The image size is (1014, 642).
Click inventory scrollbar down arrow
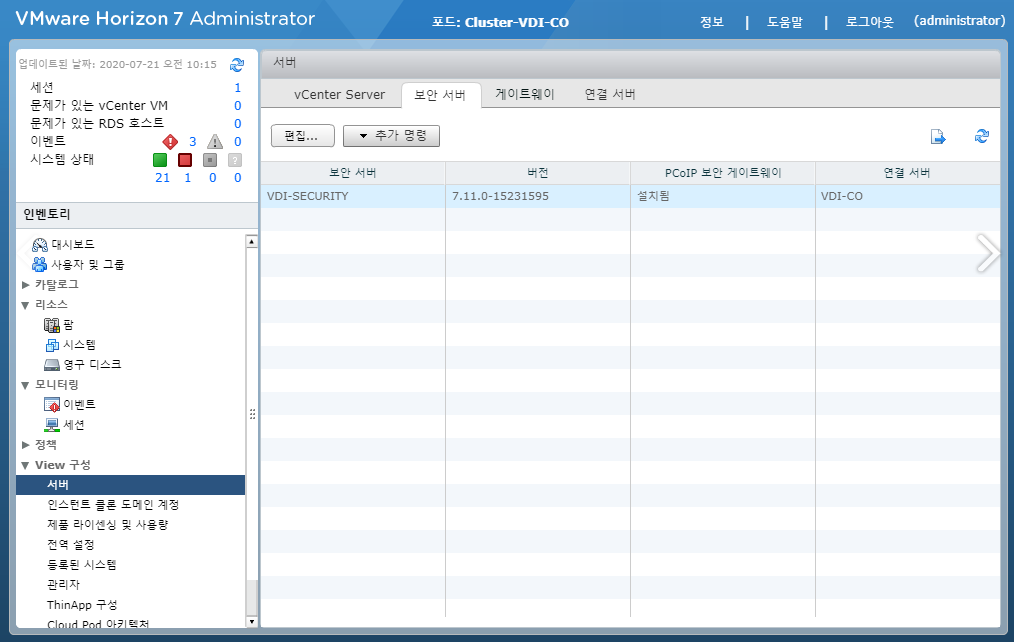(x=252, y=621)
